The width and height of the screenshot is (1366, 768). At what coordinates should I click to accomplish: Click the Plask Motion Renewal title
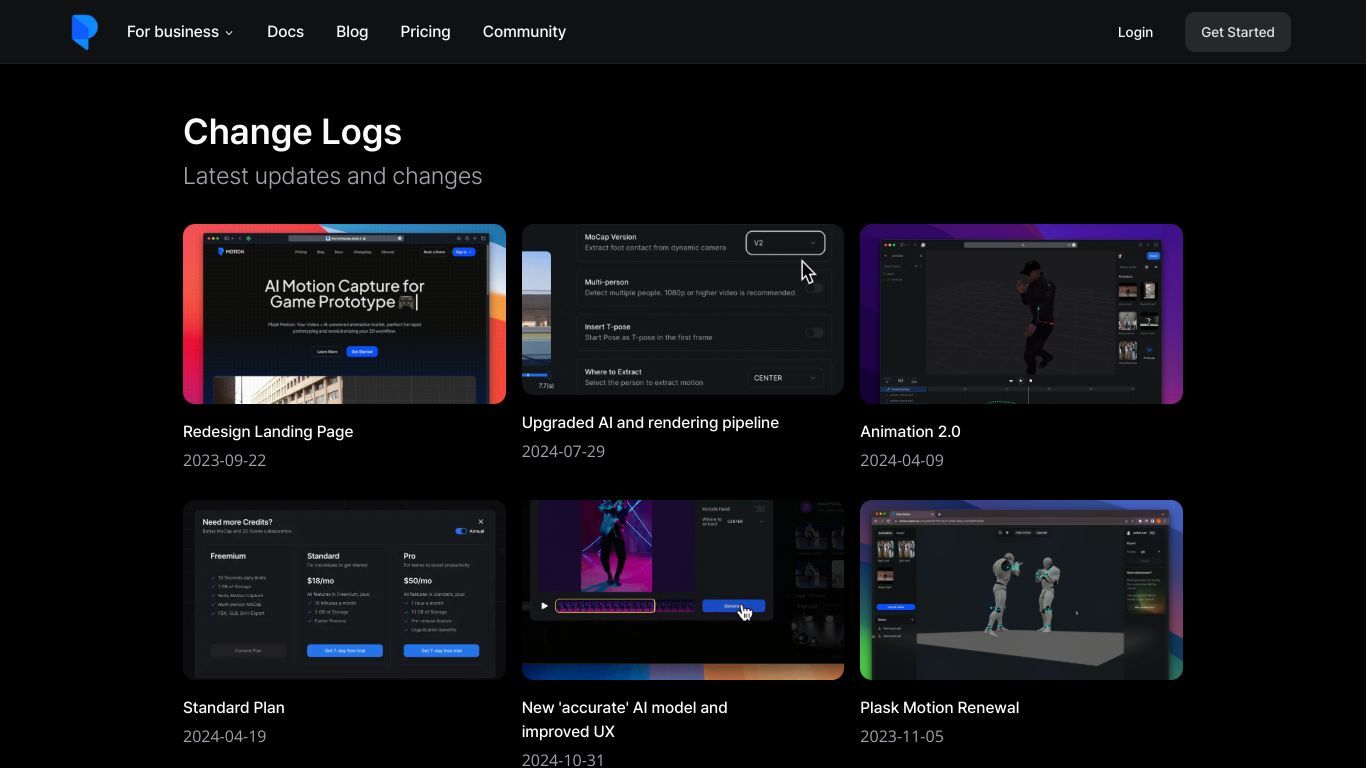[x=940, y=708]
